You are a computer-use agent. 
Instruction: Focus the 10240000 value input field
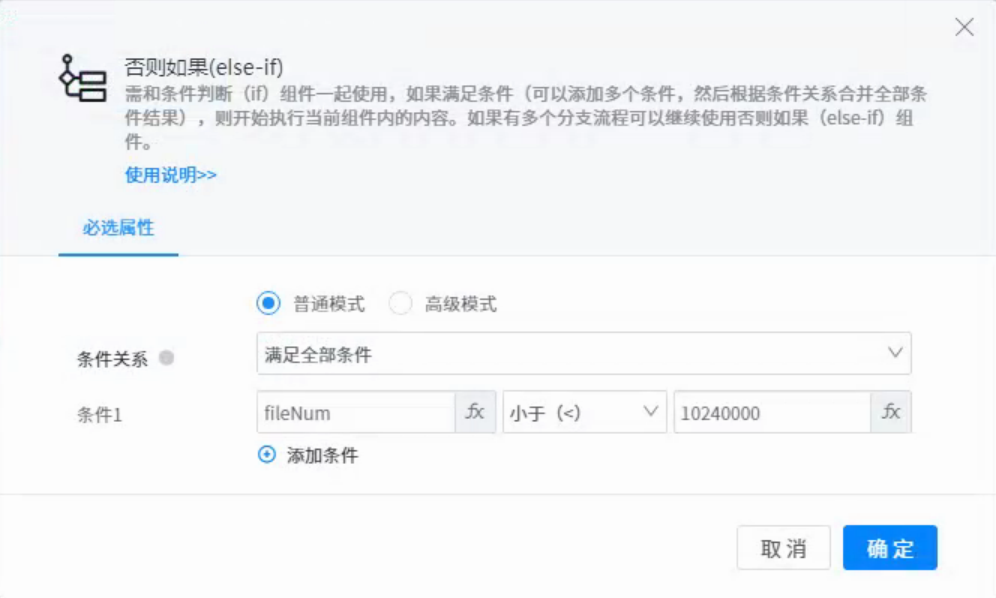(771, 412)
